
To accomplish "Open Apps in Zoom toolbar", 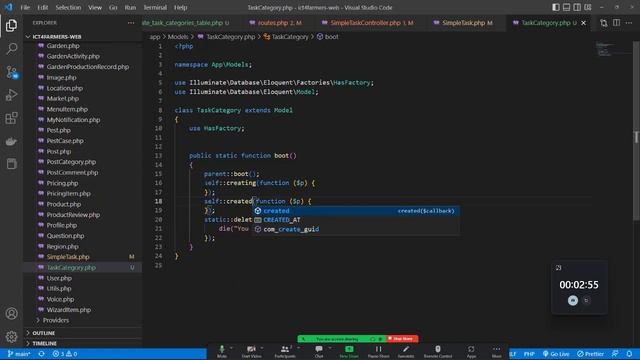I will [471, 351].
